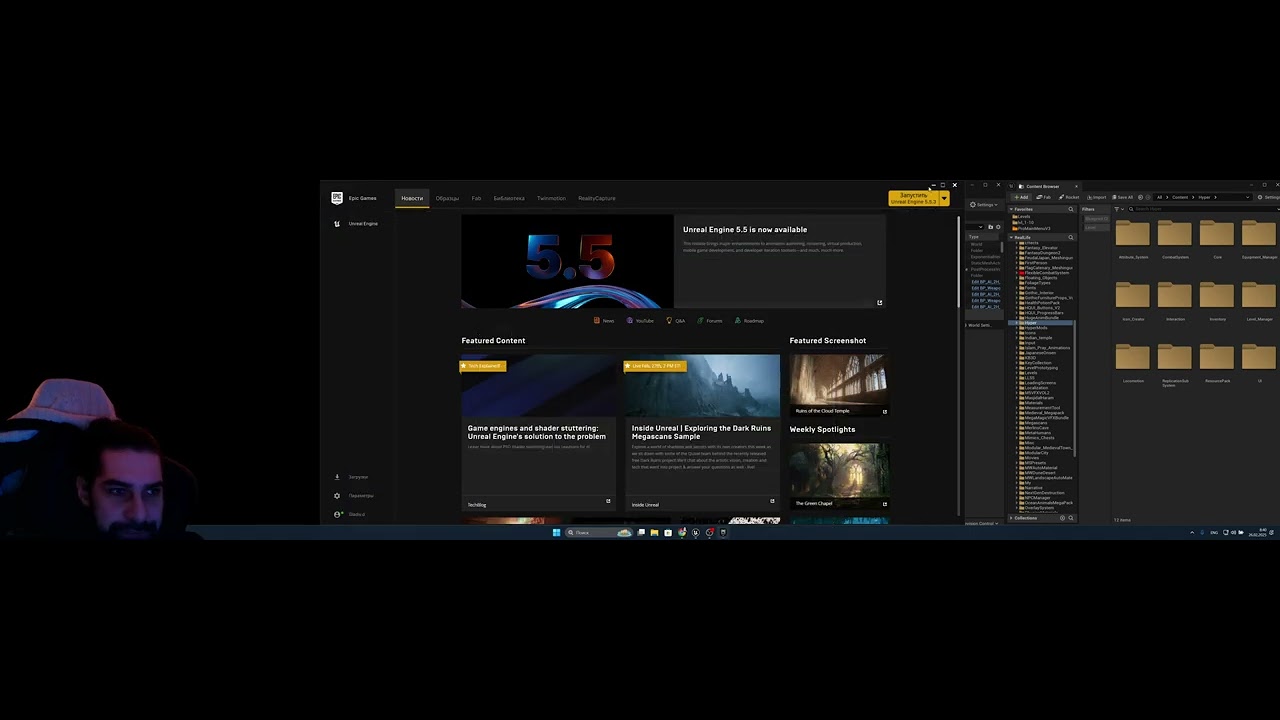Expand the FlexibleCombatSystem folder

tap(1017, 273)
